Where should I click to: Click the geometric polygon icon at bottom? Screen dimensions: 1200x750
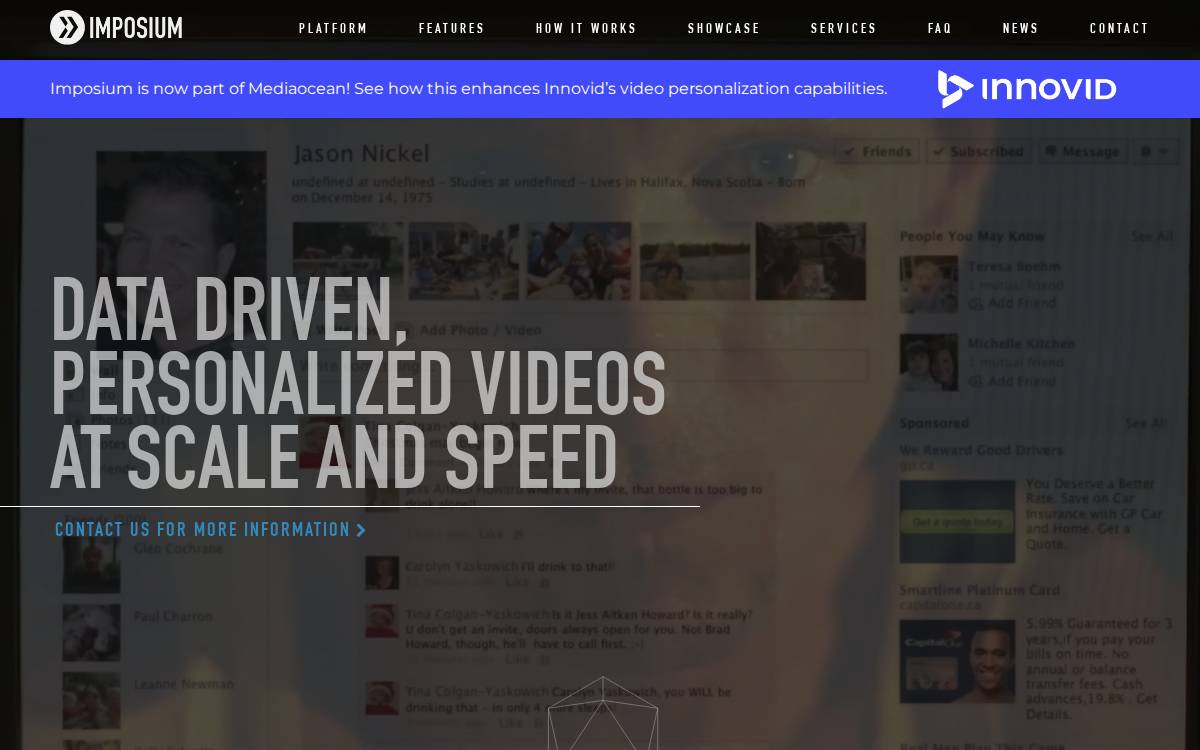coord(603,713)
